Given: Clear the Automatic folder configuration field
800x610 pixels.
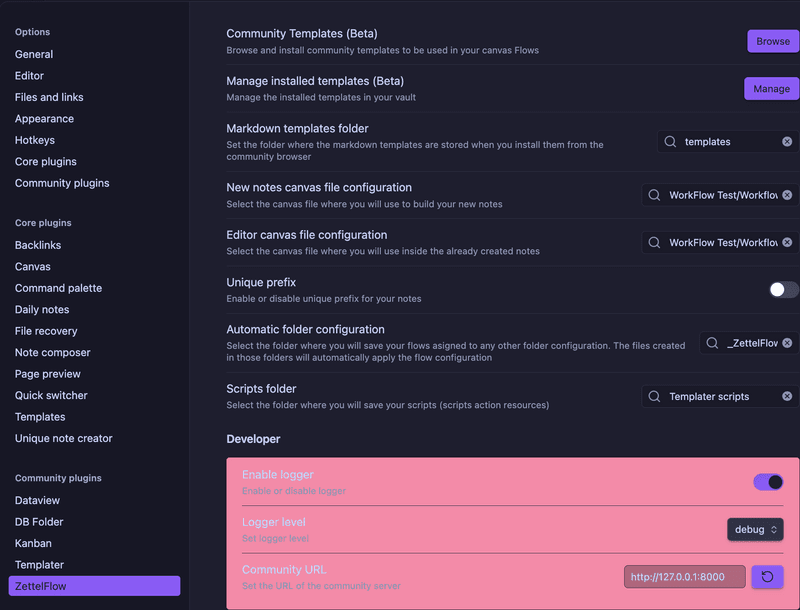Looking at the screenshot, I should pyautogui.click(x=787, y=344).
